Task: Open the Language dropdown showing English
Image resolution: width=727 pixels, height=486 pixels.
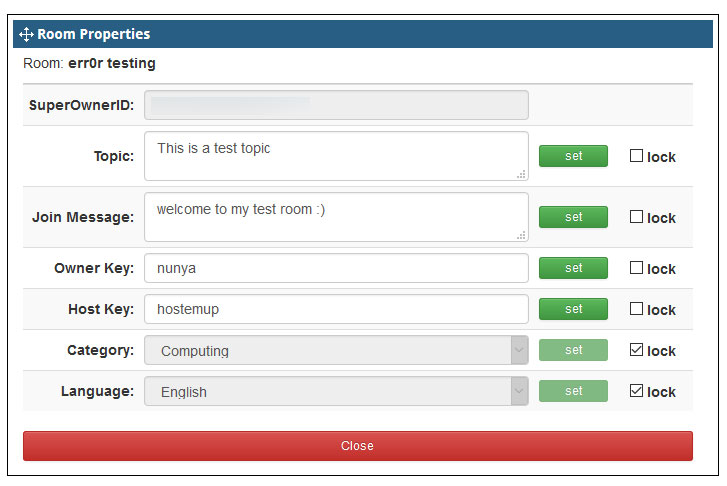Action: tap(336, 391)
